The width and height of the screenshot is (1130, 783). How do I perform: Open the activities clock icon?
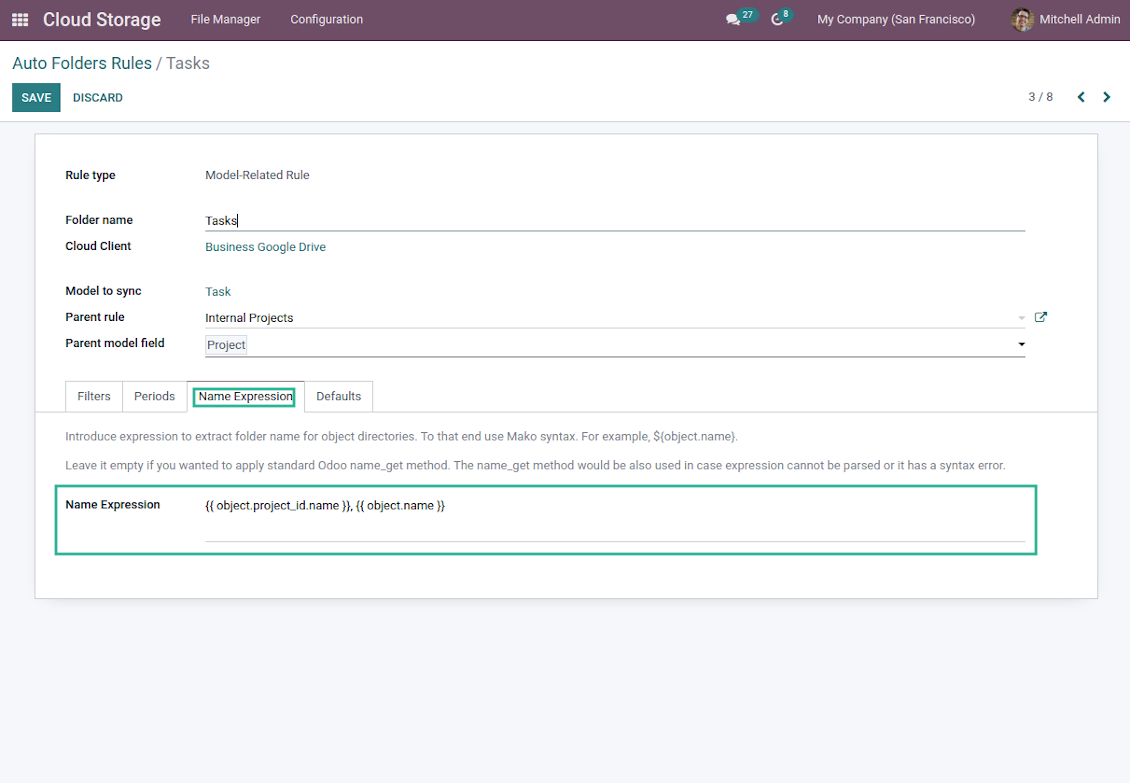point(778,20)
